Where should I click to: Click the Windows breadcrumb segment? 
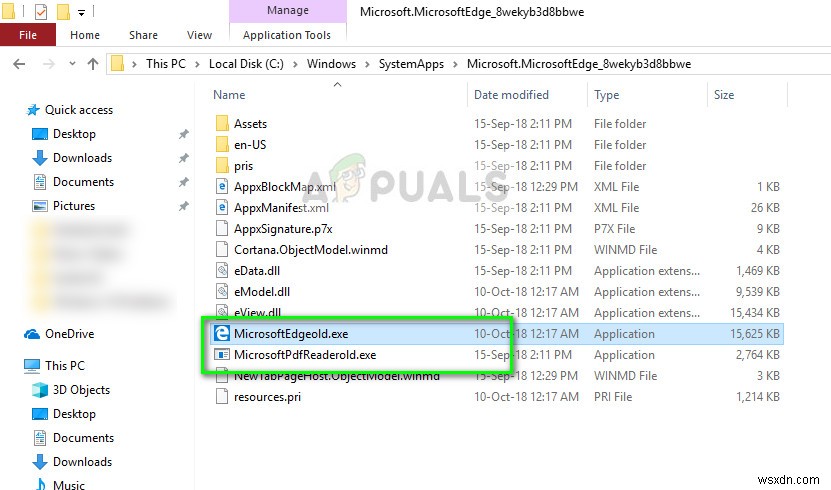[x=331, y=64]
